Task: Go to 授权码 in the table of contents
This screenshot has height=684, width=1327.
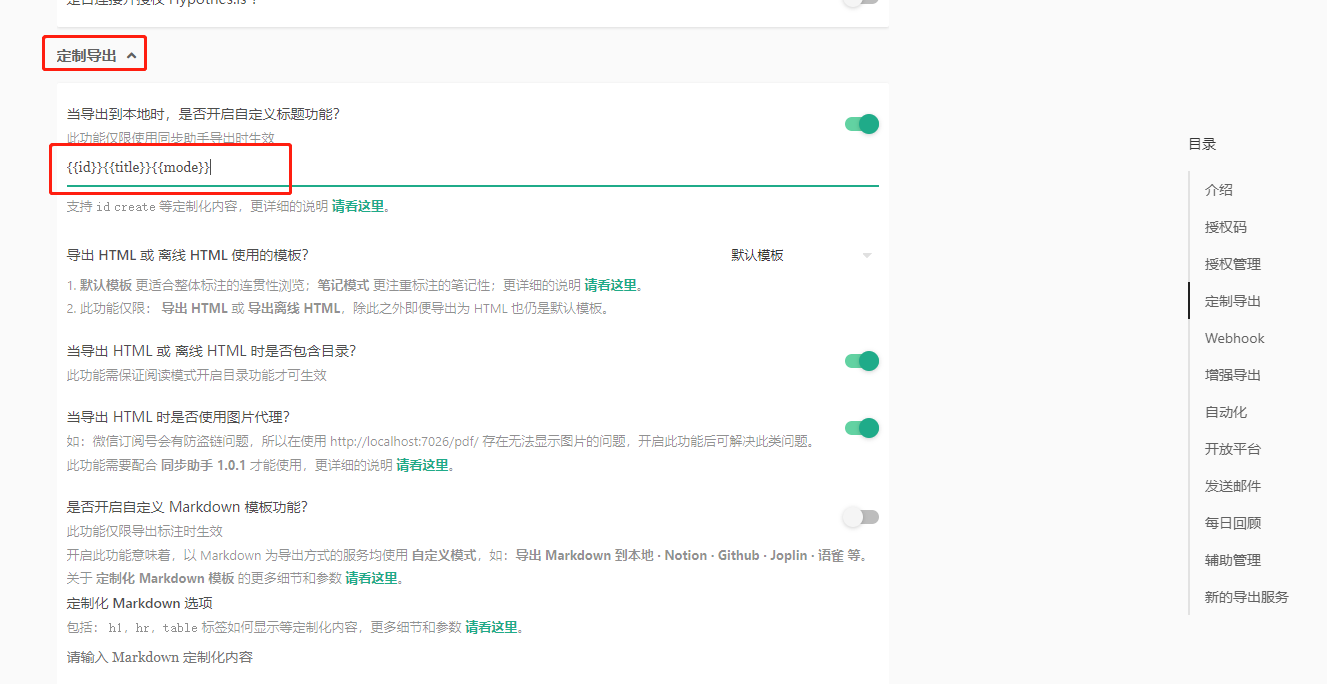Action: click(x=1226, y=227)
